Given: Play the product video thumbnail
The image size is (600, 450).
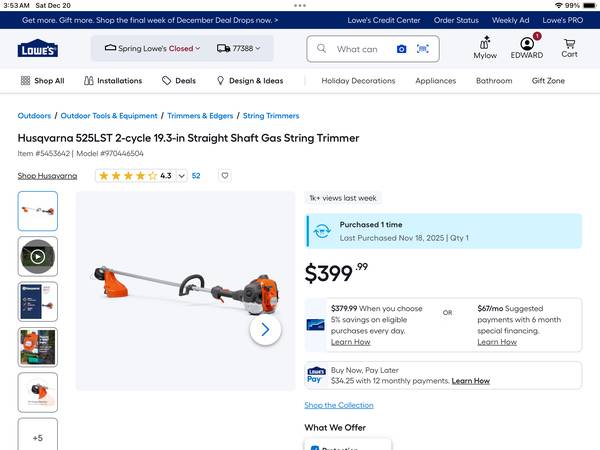Looking at the screenshot, I should [x=38, y=256].
